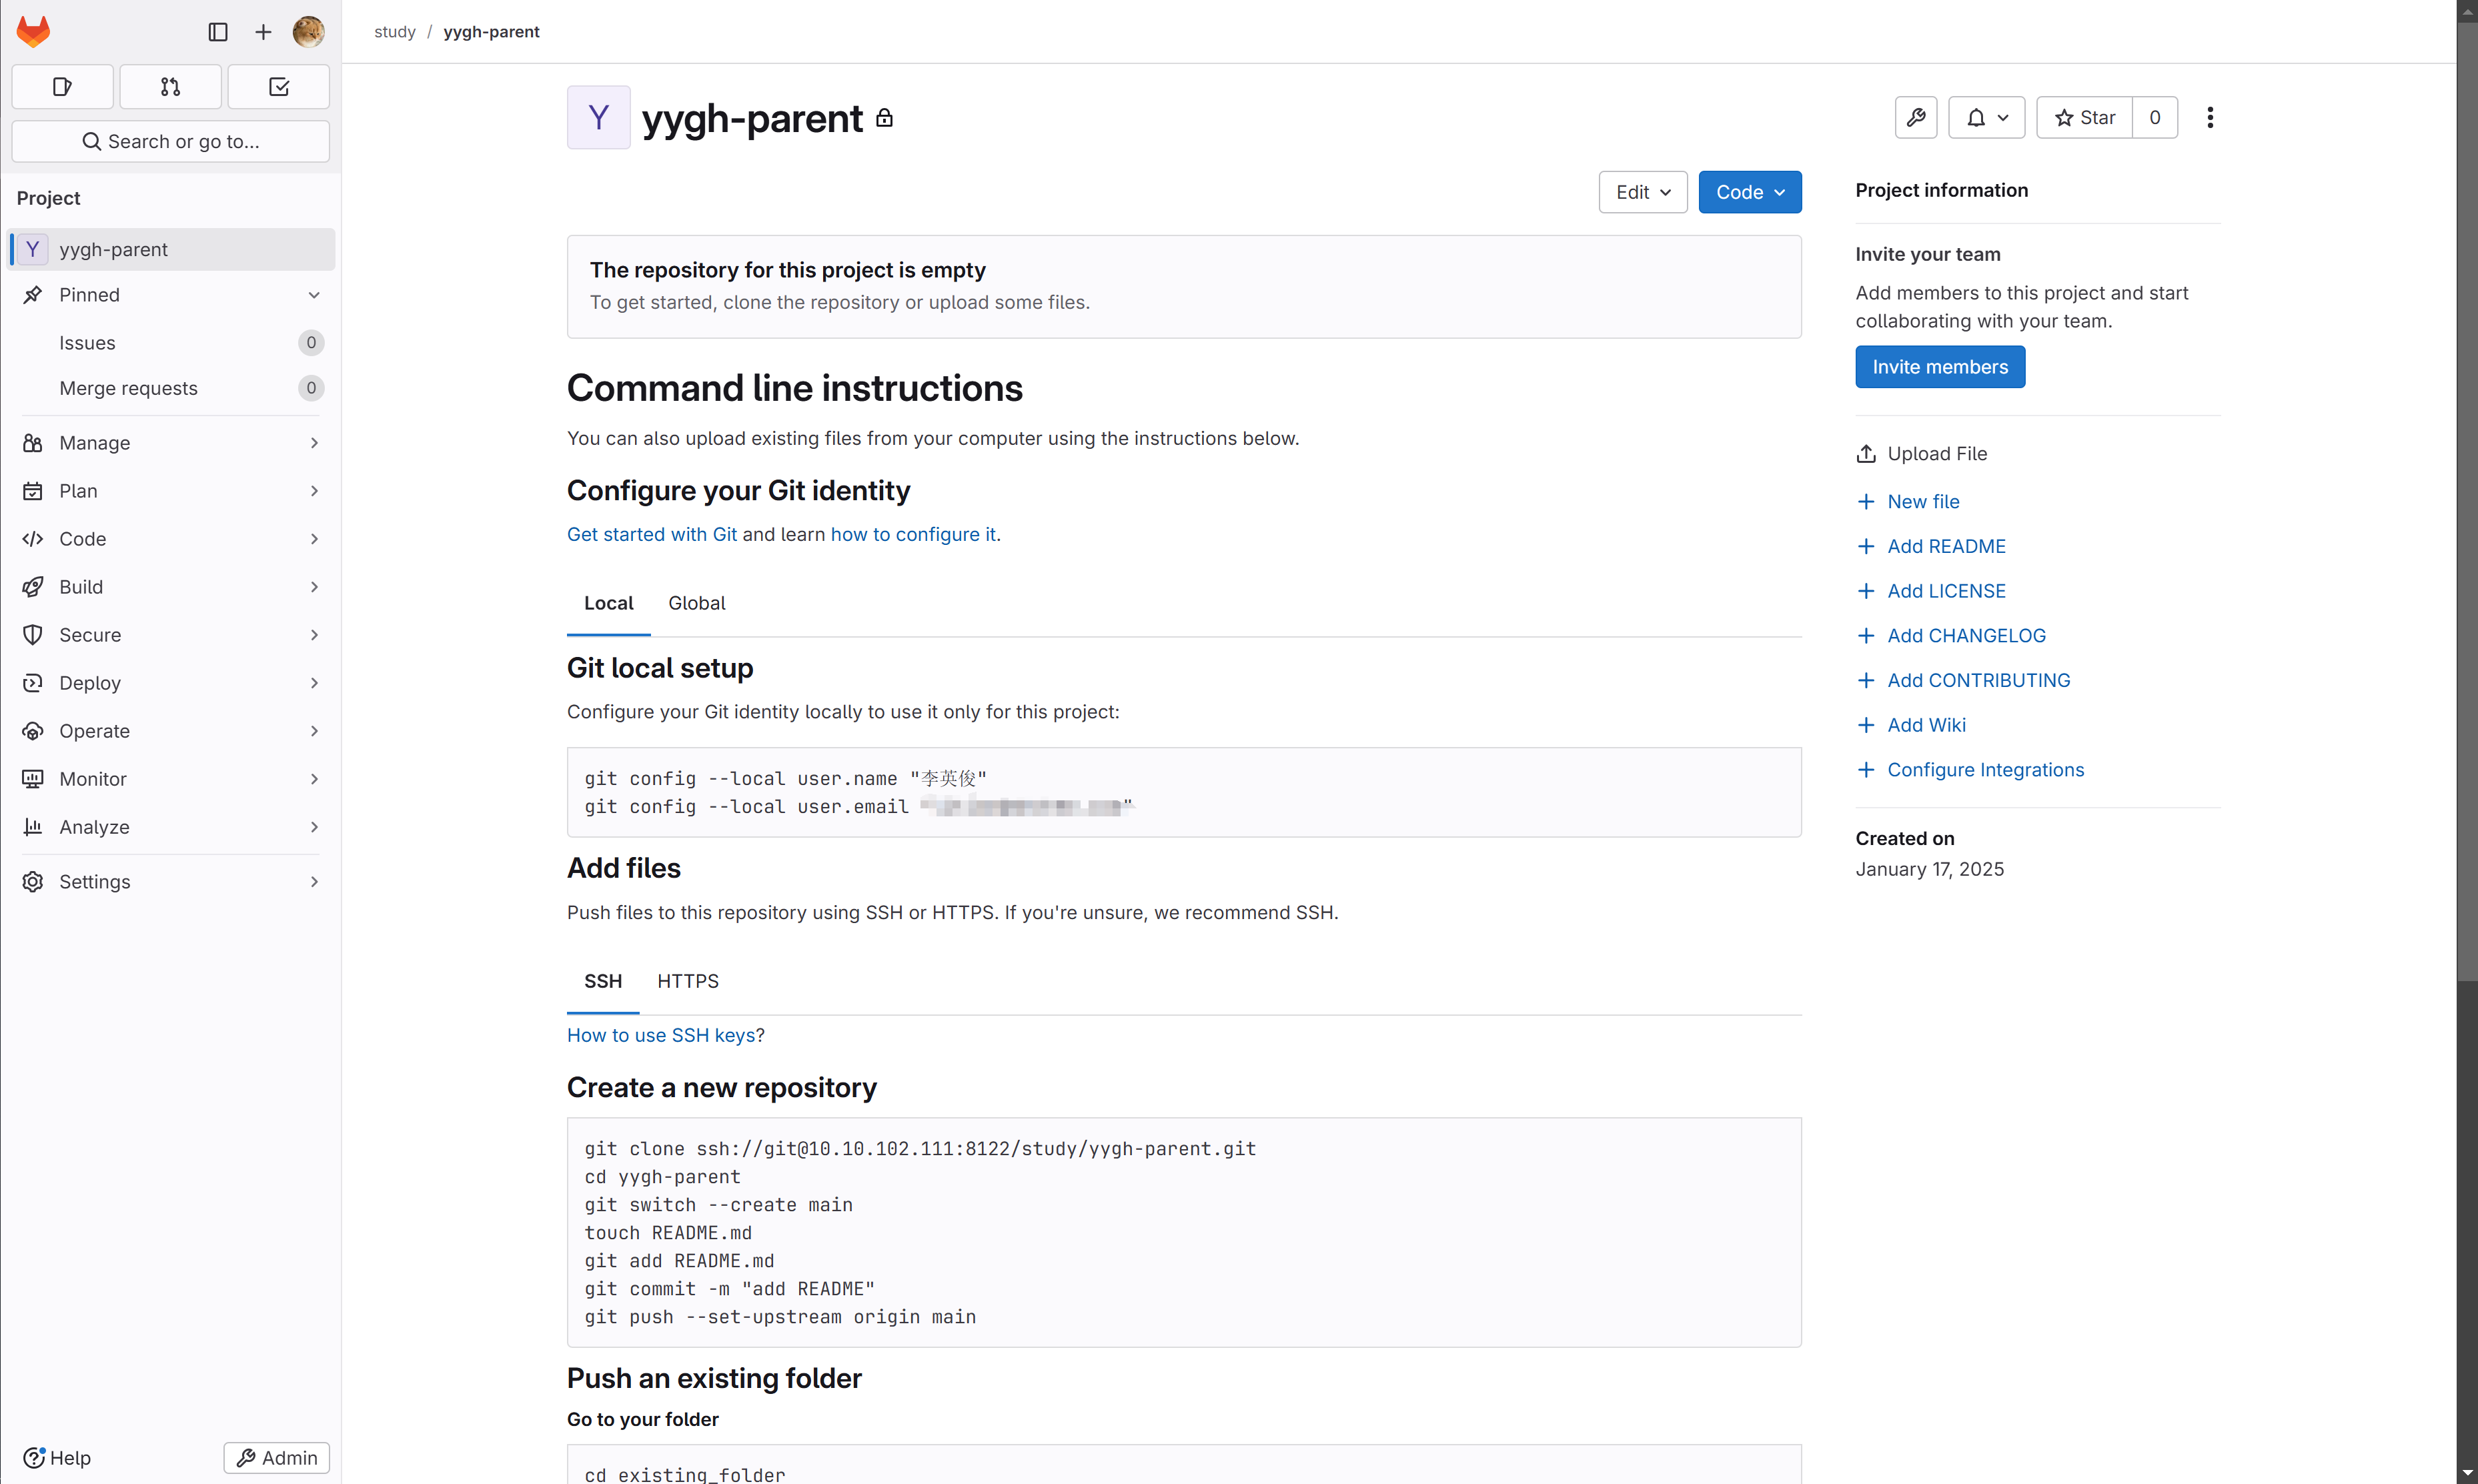Viewport: 2478px width, 1484px height.
Task: Open the user avatar menu
Action: [x=308, y=32]
